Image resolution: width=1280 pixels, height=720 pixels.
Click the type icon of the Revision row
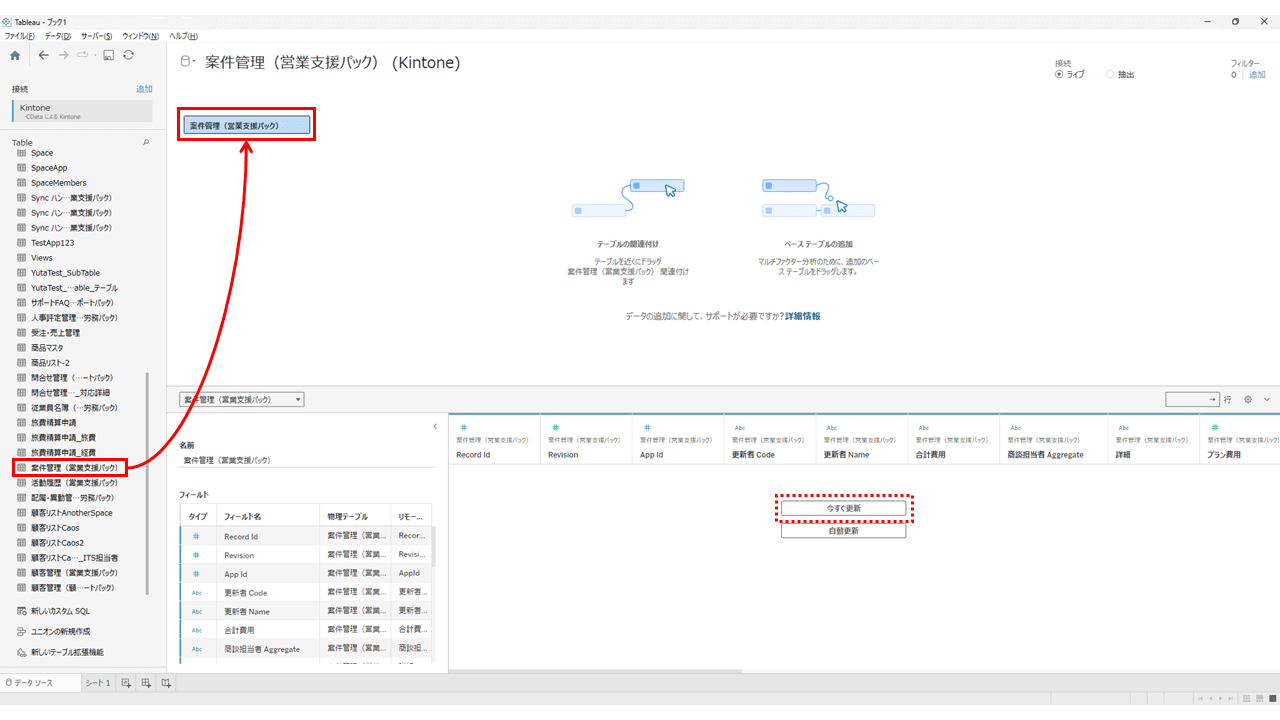pyautogui.click(x=197, y=555)
